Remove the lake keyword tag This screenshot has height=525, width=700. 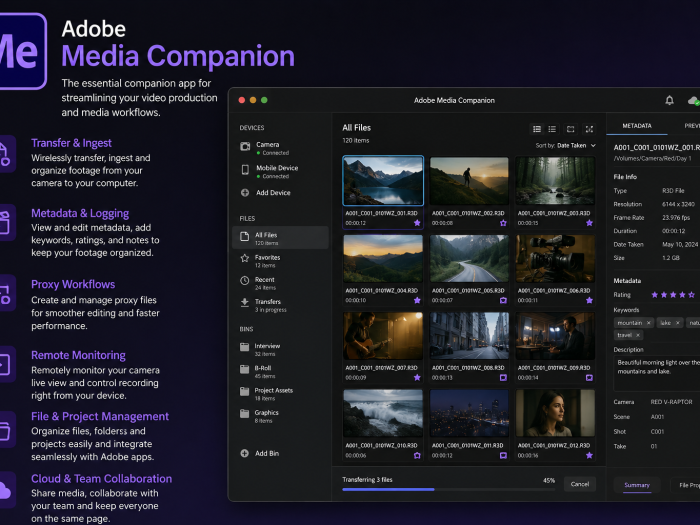(677, 323)
